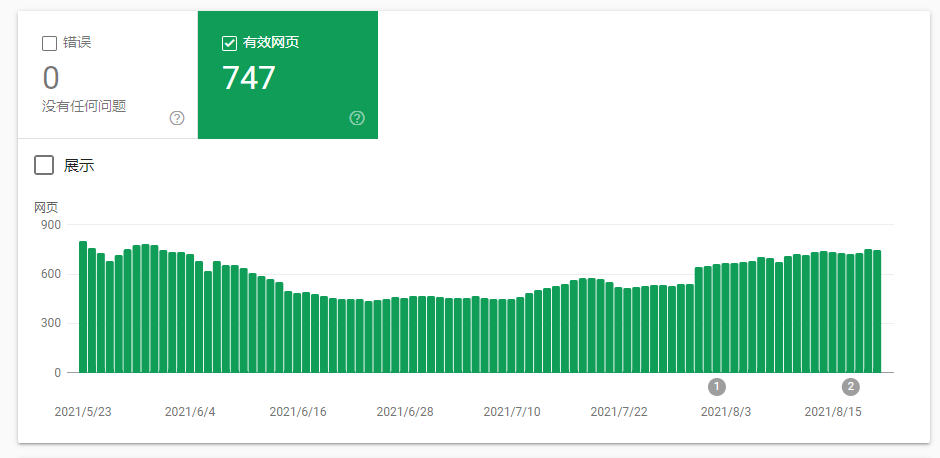Click the 网页 axis title
Screen dimensions: 940x458
[46, 207]
